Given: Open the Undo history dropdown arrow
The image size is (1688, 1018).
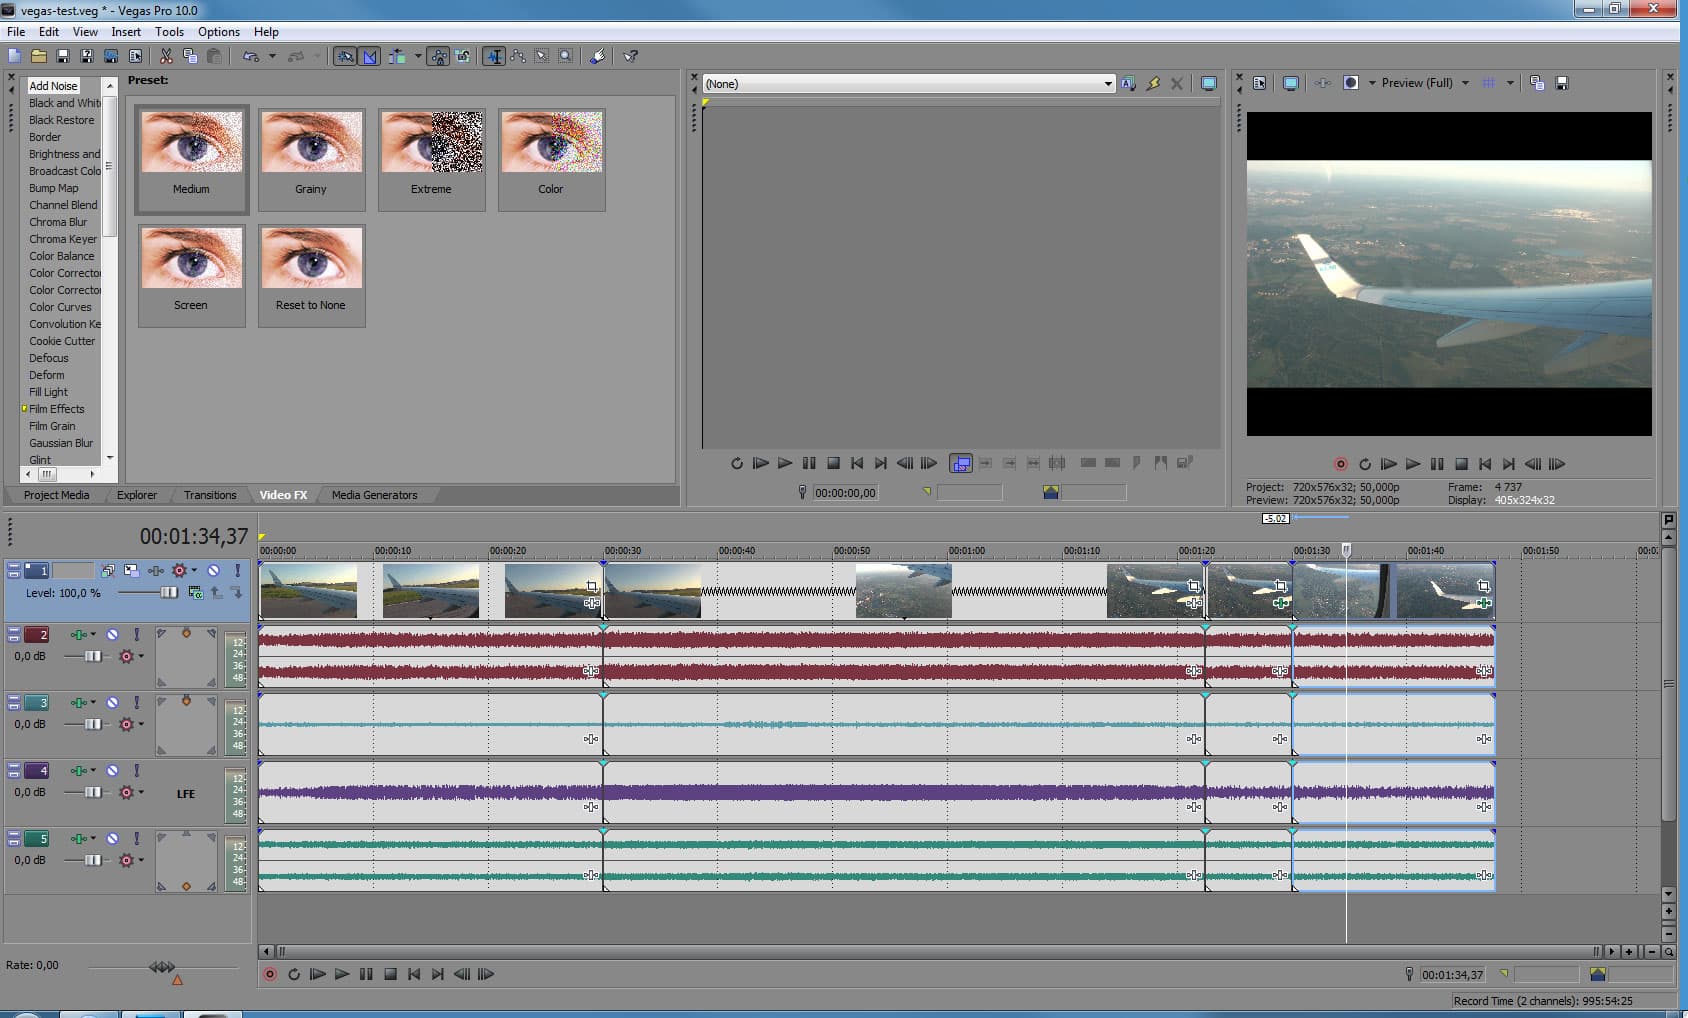Looking at the screenshot, I should point(272,57).
